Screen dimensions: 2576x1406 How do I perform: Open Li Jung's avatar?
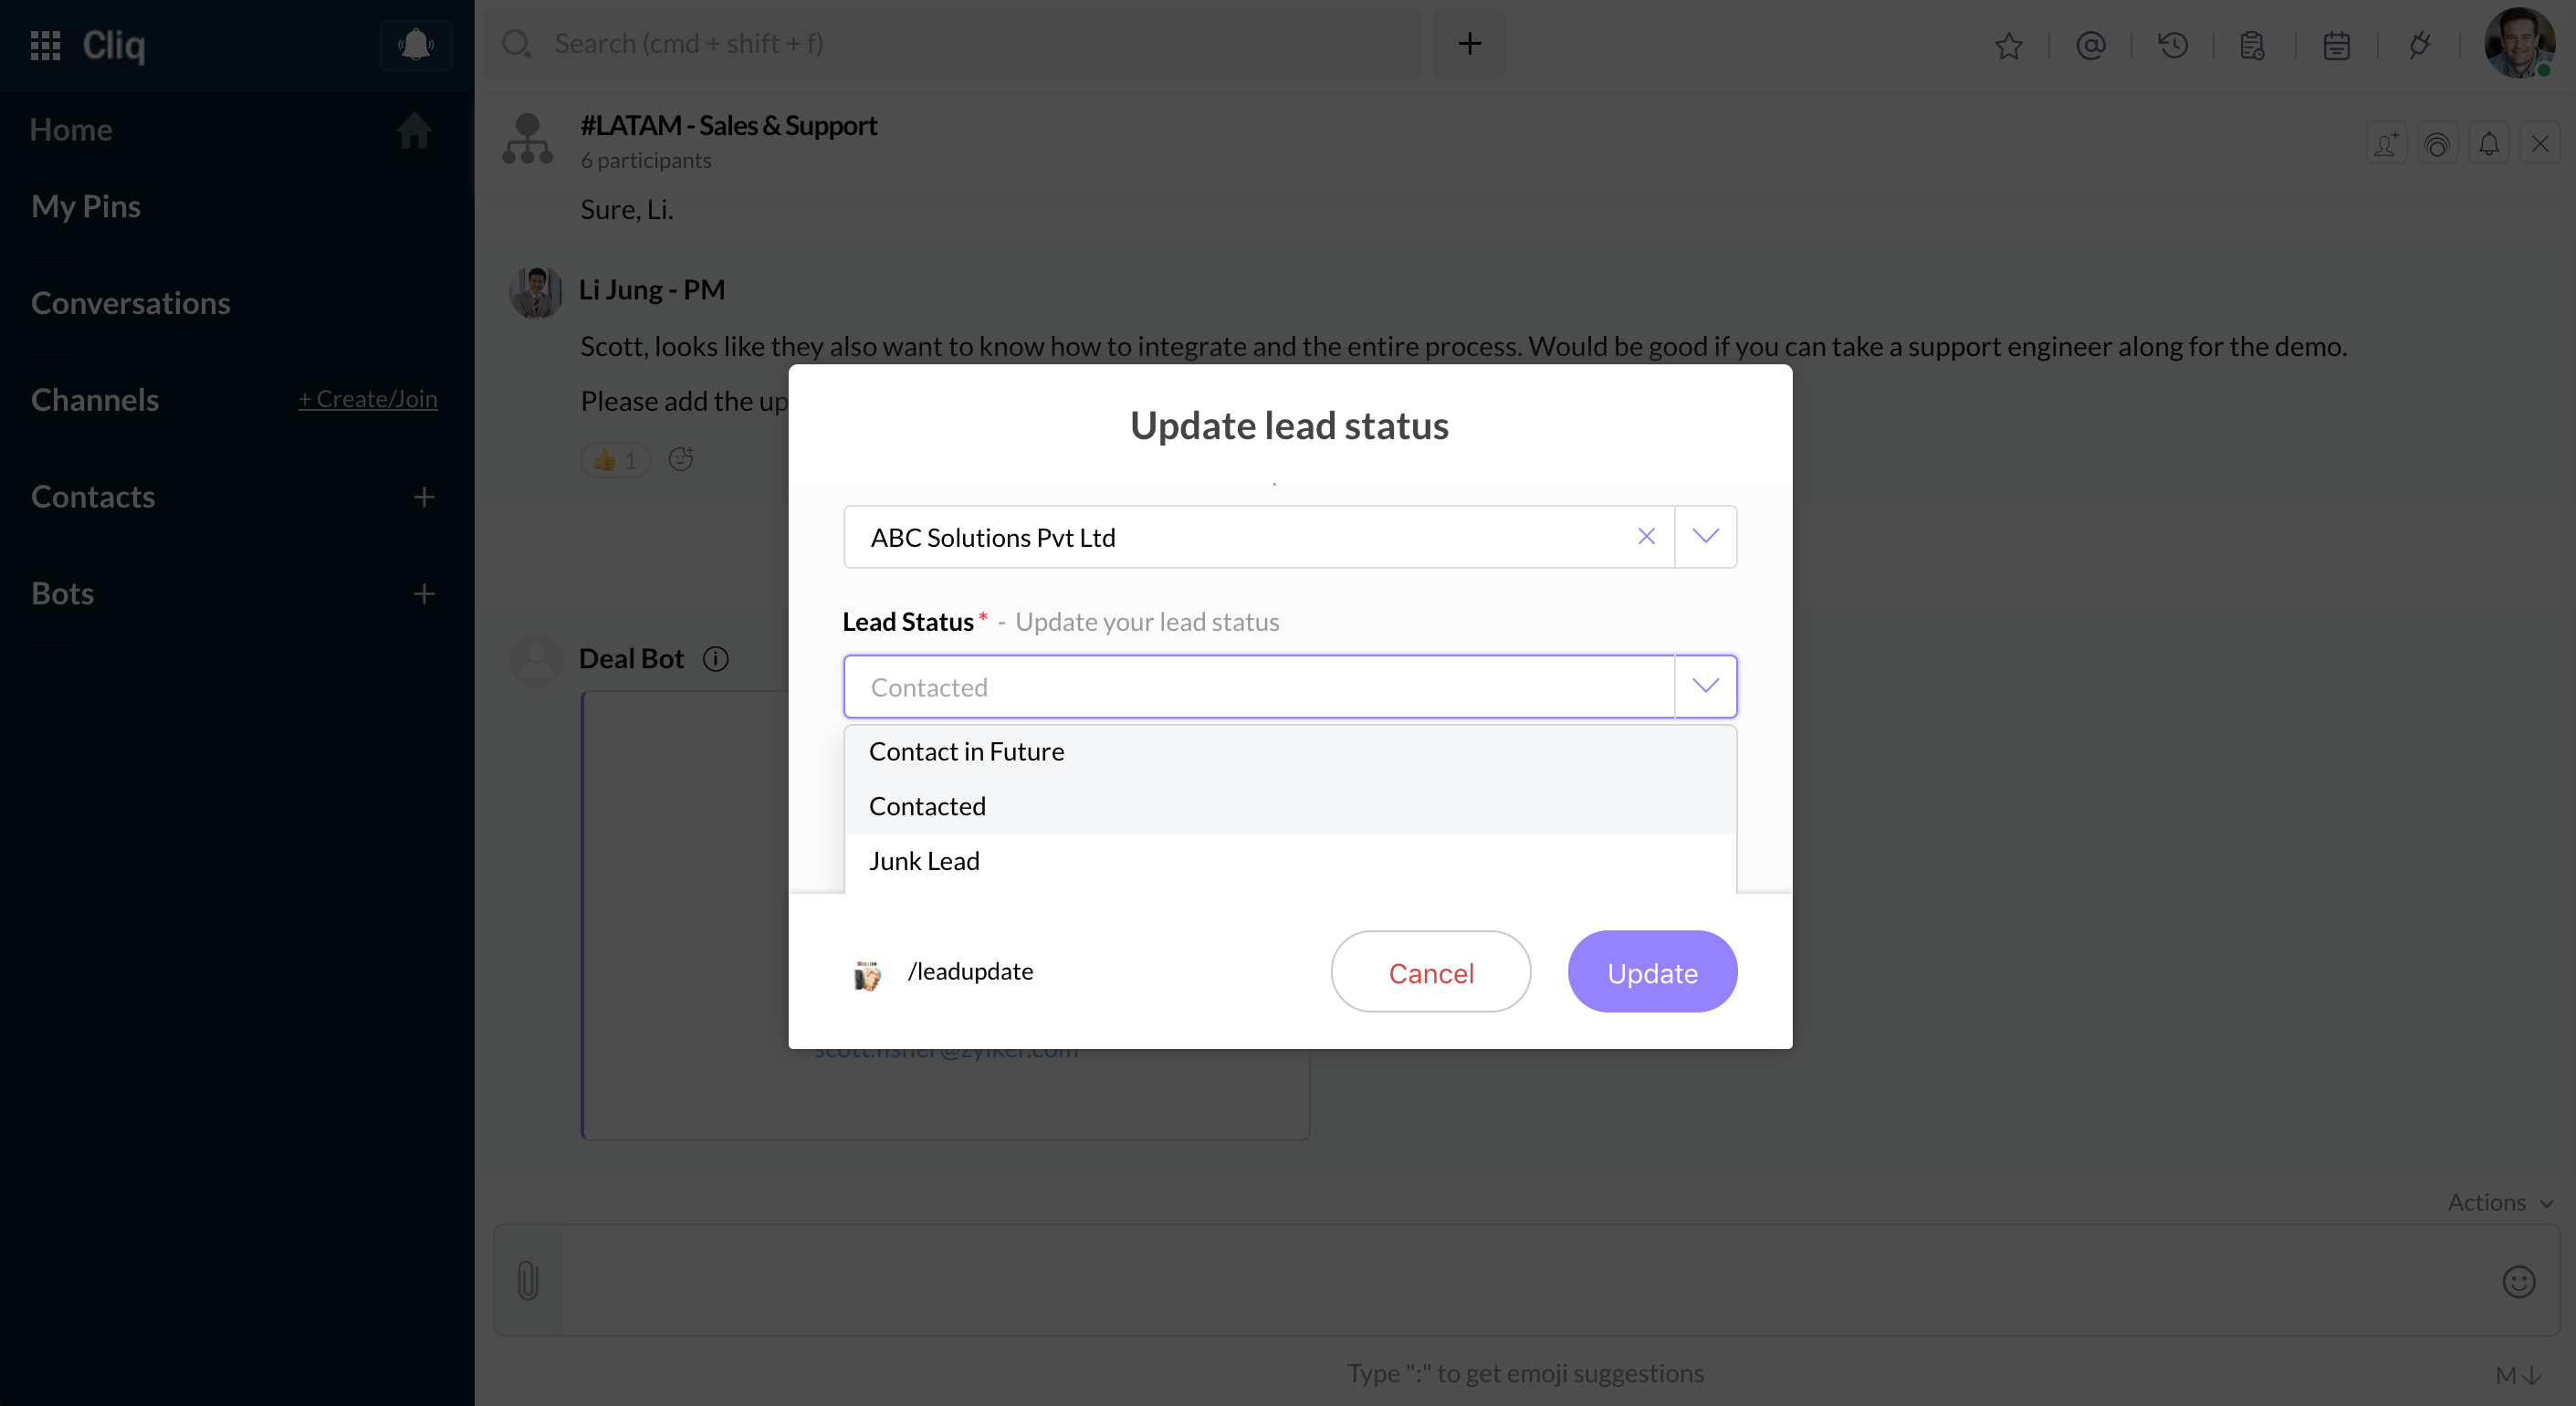tap(536, 292)
